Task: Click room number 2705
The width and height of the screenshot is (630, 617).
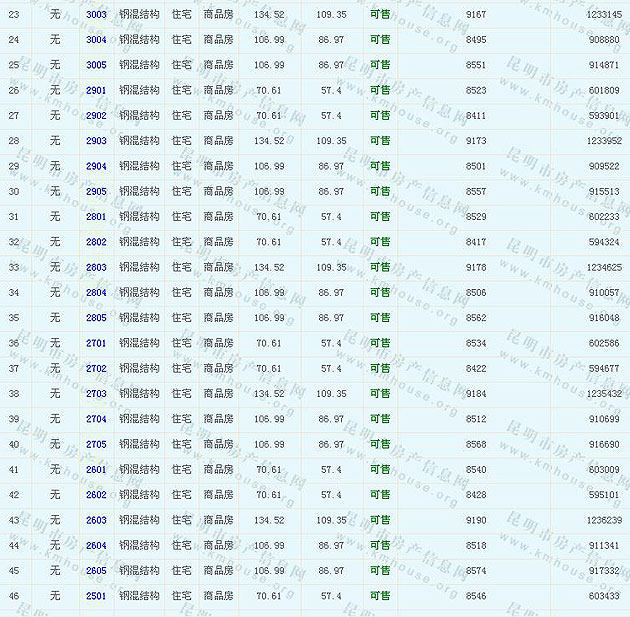Action: pos(96,445)
